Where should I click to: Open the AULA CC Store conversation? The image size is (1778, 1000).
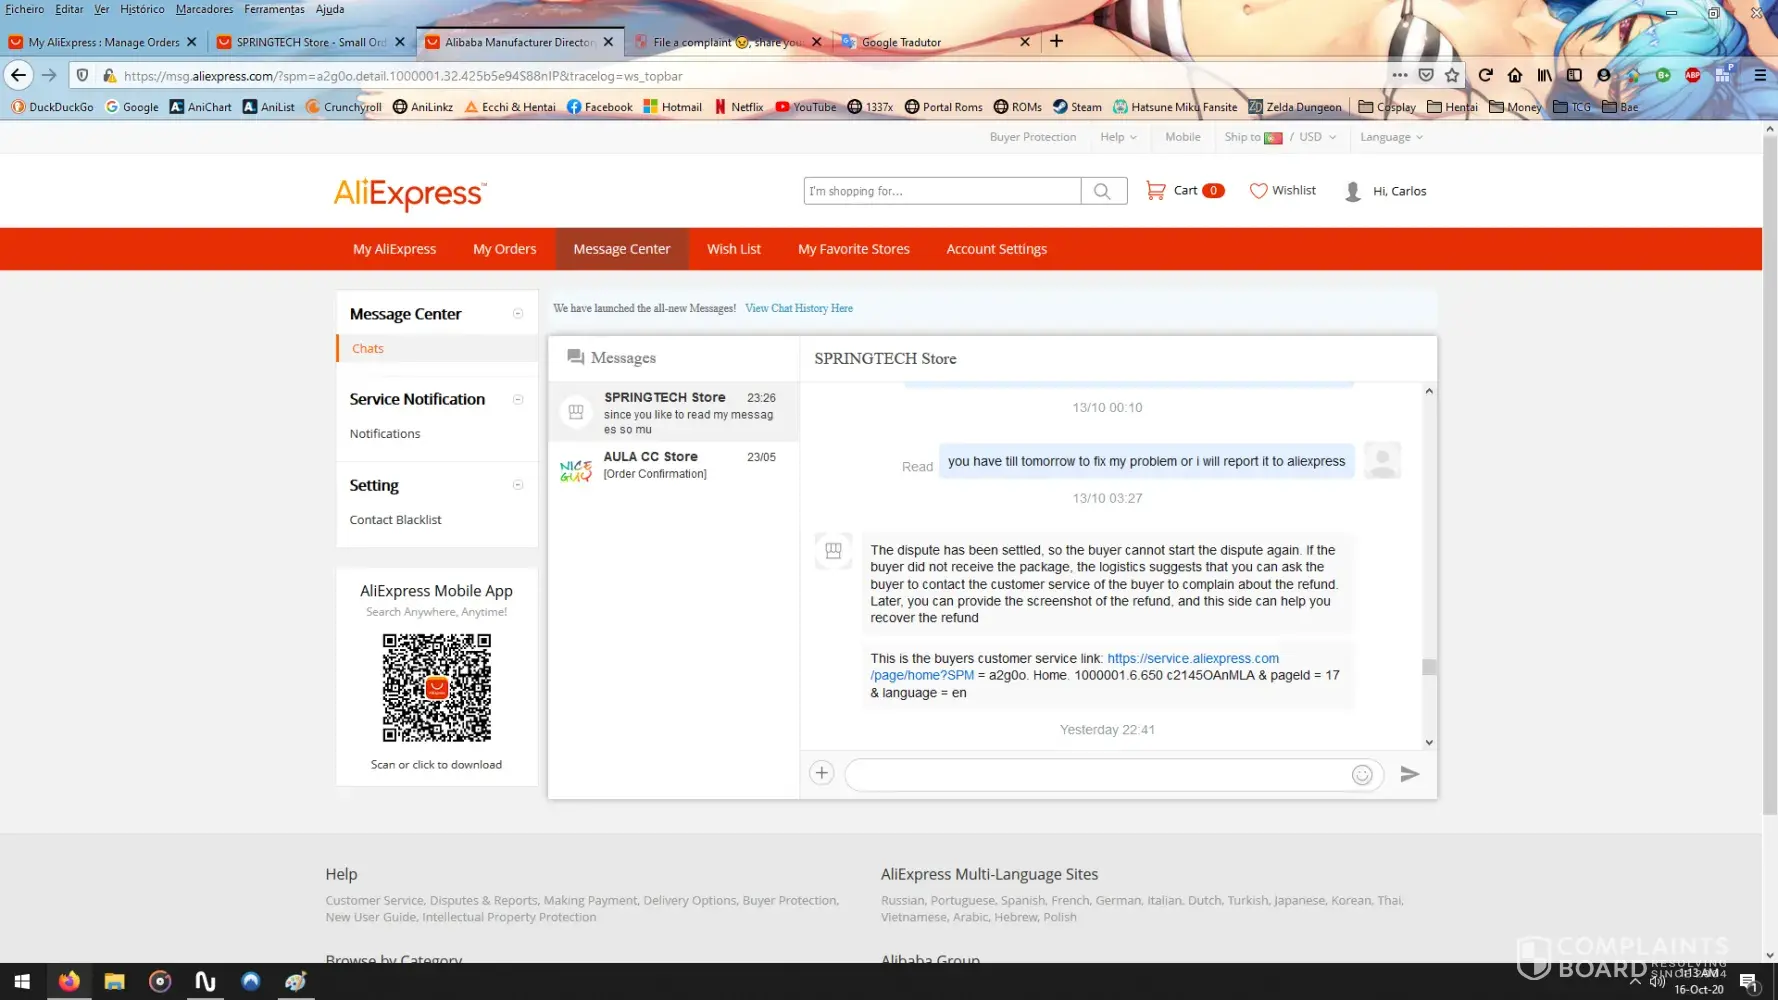[x=673, y=465]
